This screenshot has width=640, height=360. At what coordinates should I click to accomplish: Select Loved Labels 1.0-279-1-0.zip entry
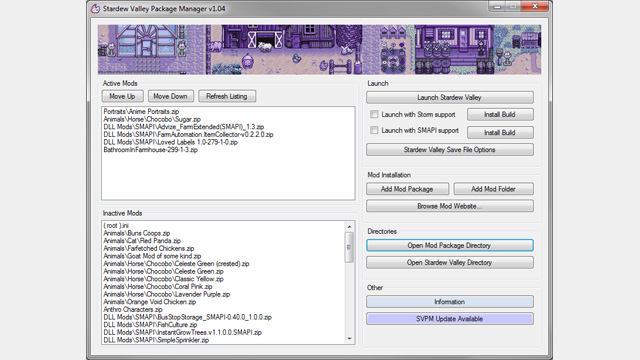(x=170, y=142)
